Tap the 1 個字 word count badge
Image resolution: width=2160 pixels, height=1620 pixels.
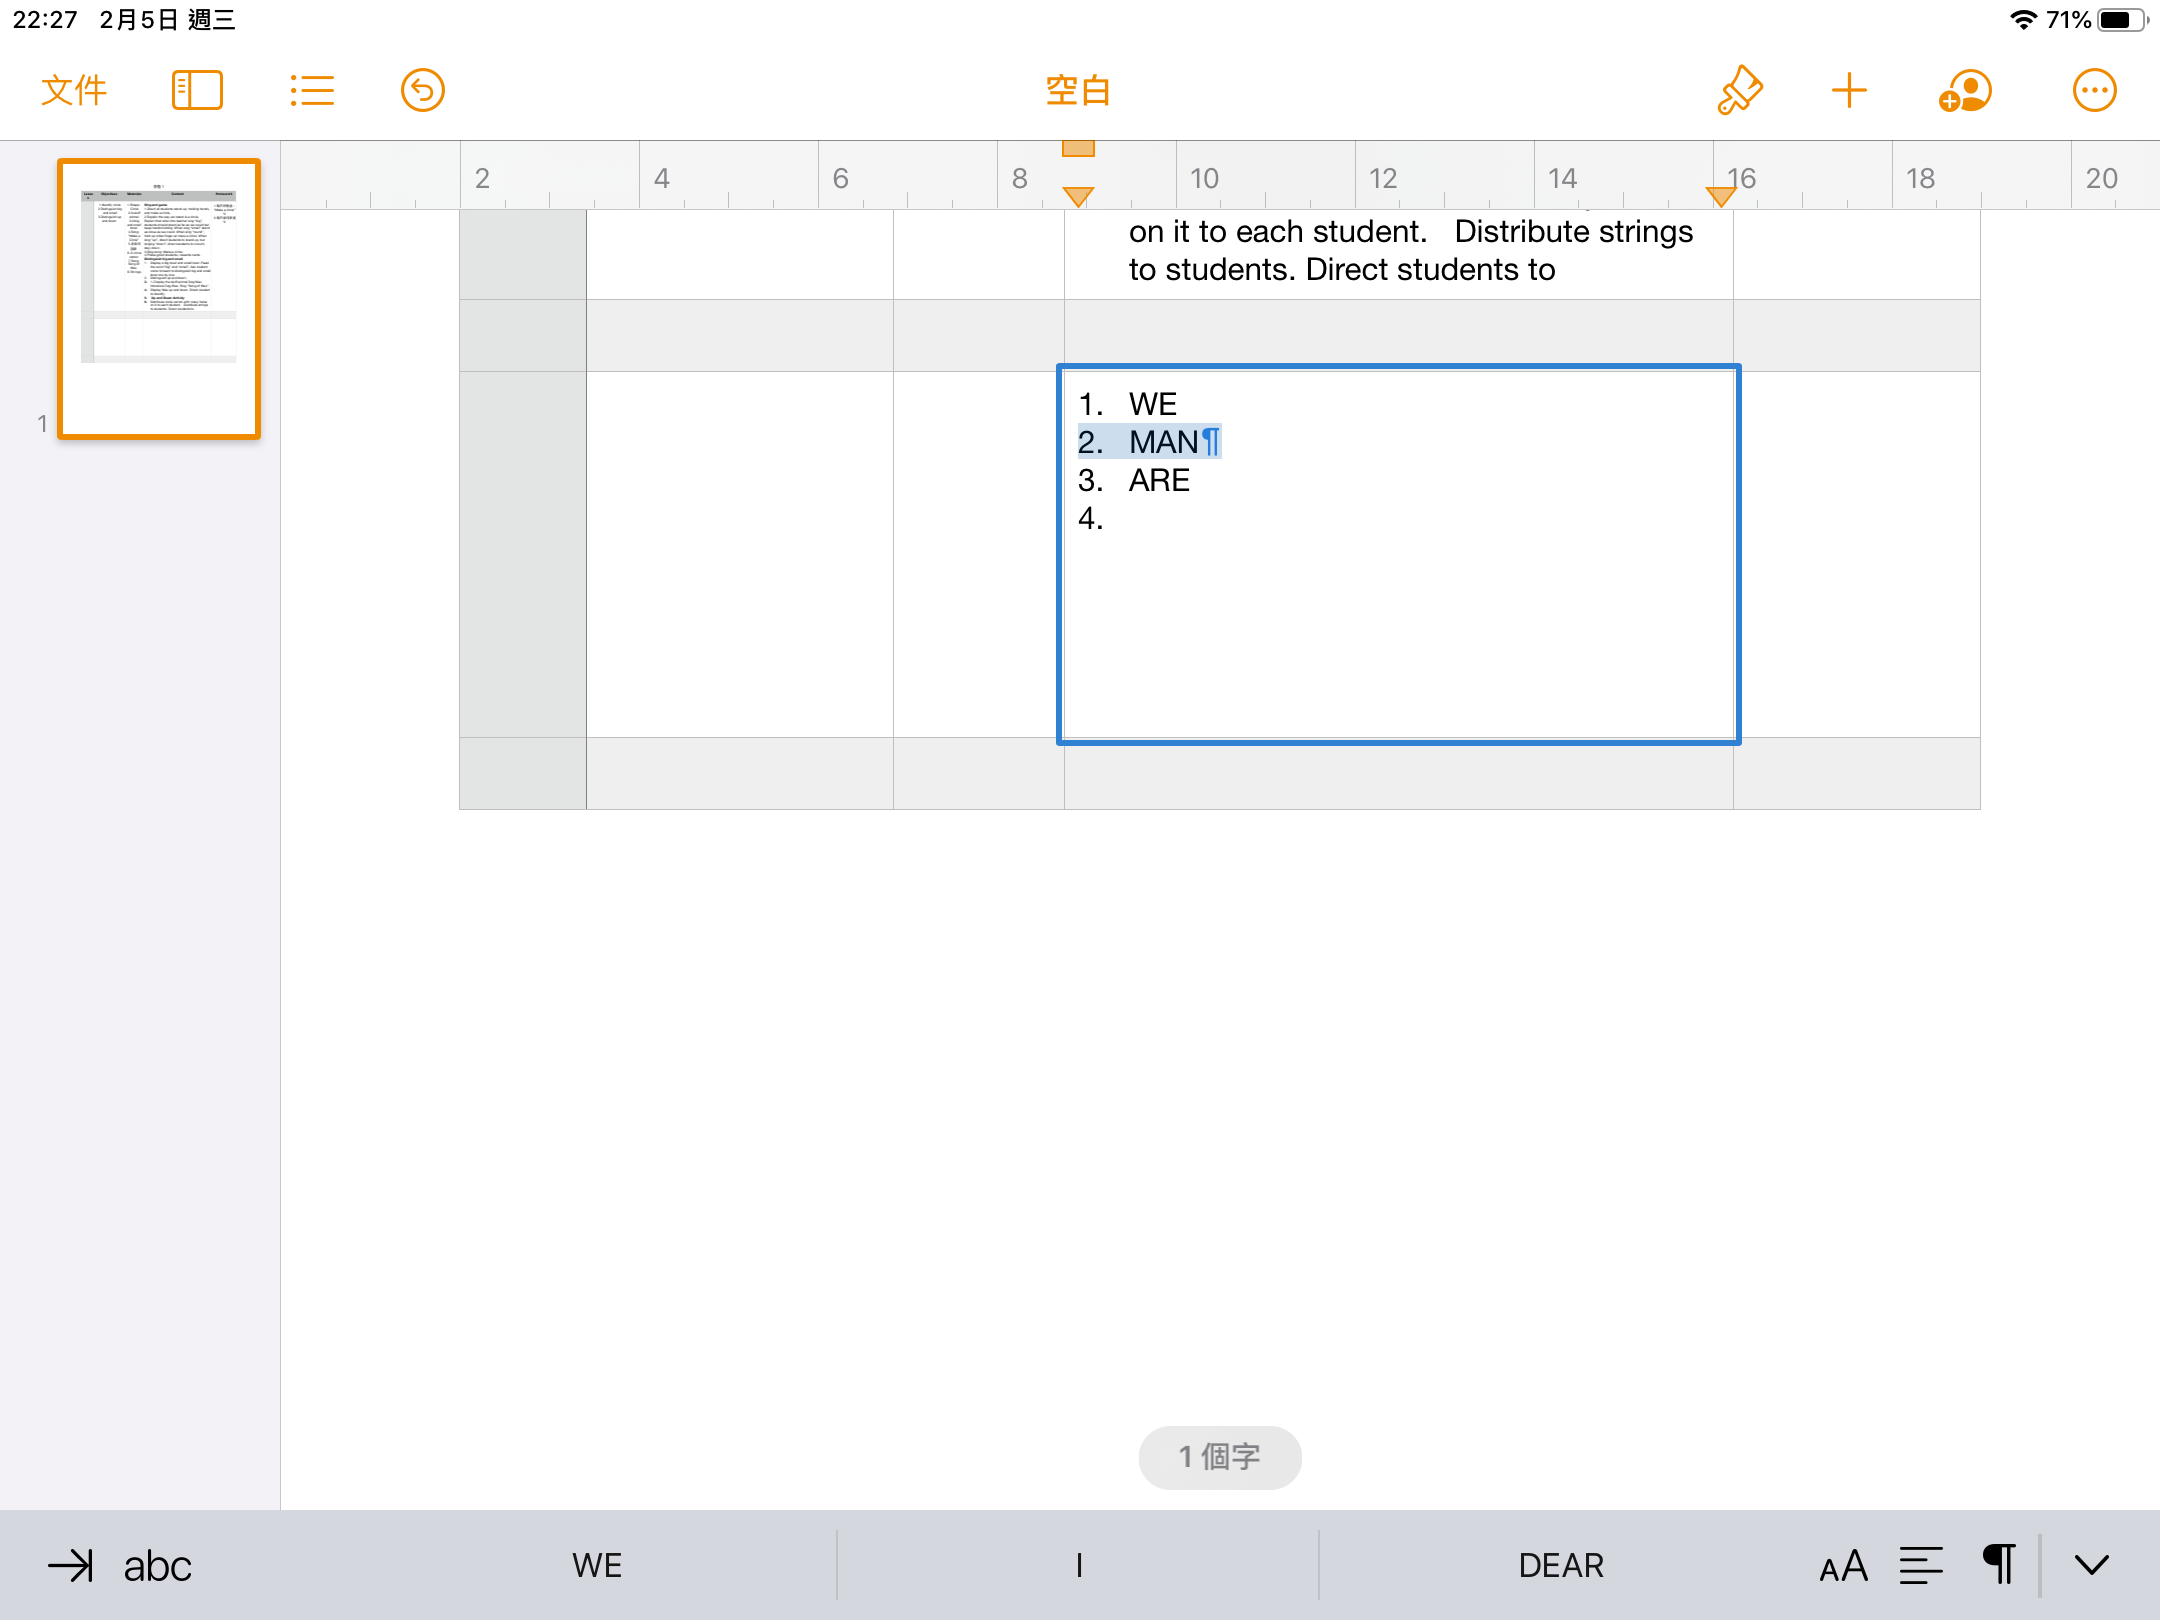point(1219,1457)
